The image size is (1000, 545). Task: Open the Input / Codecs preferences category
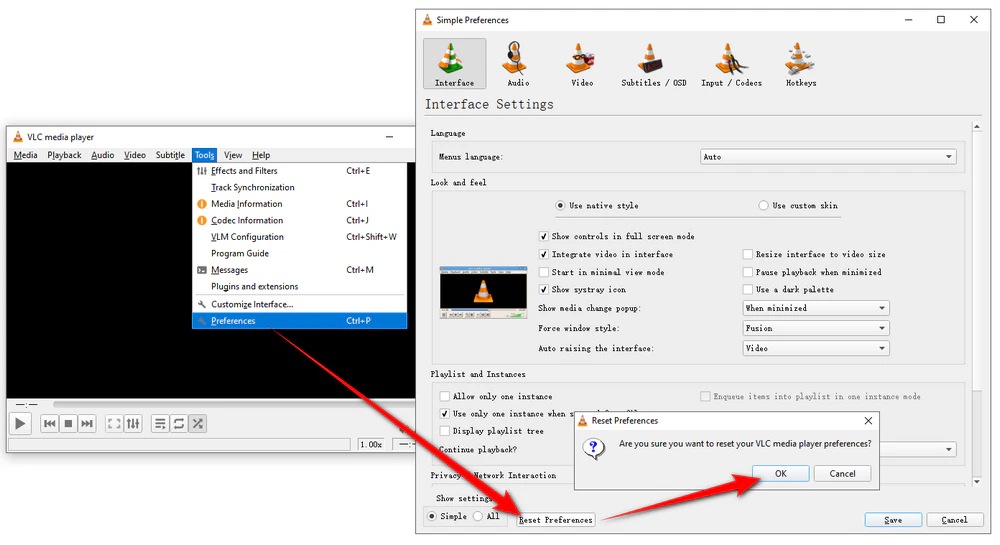pos(731,63)
